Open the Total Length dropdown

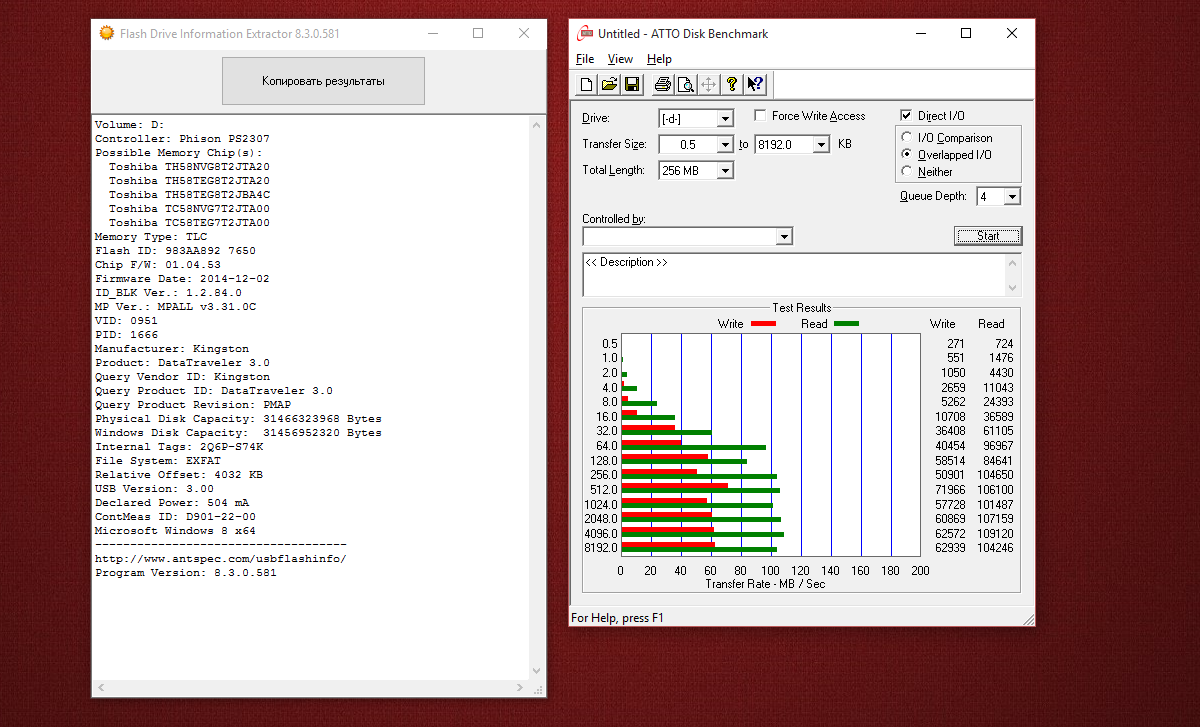pos(725,171)
